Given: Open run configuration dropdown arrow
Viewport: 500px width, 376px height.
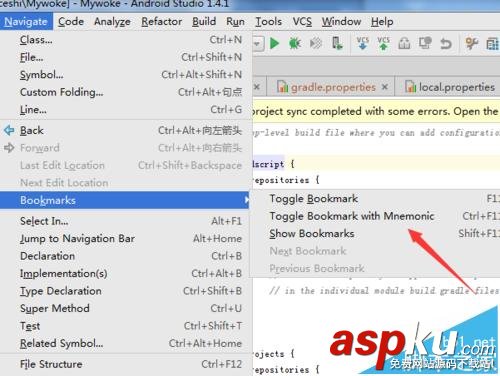Looking at the screenshot, I should click(258, 44).
